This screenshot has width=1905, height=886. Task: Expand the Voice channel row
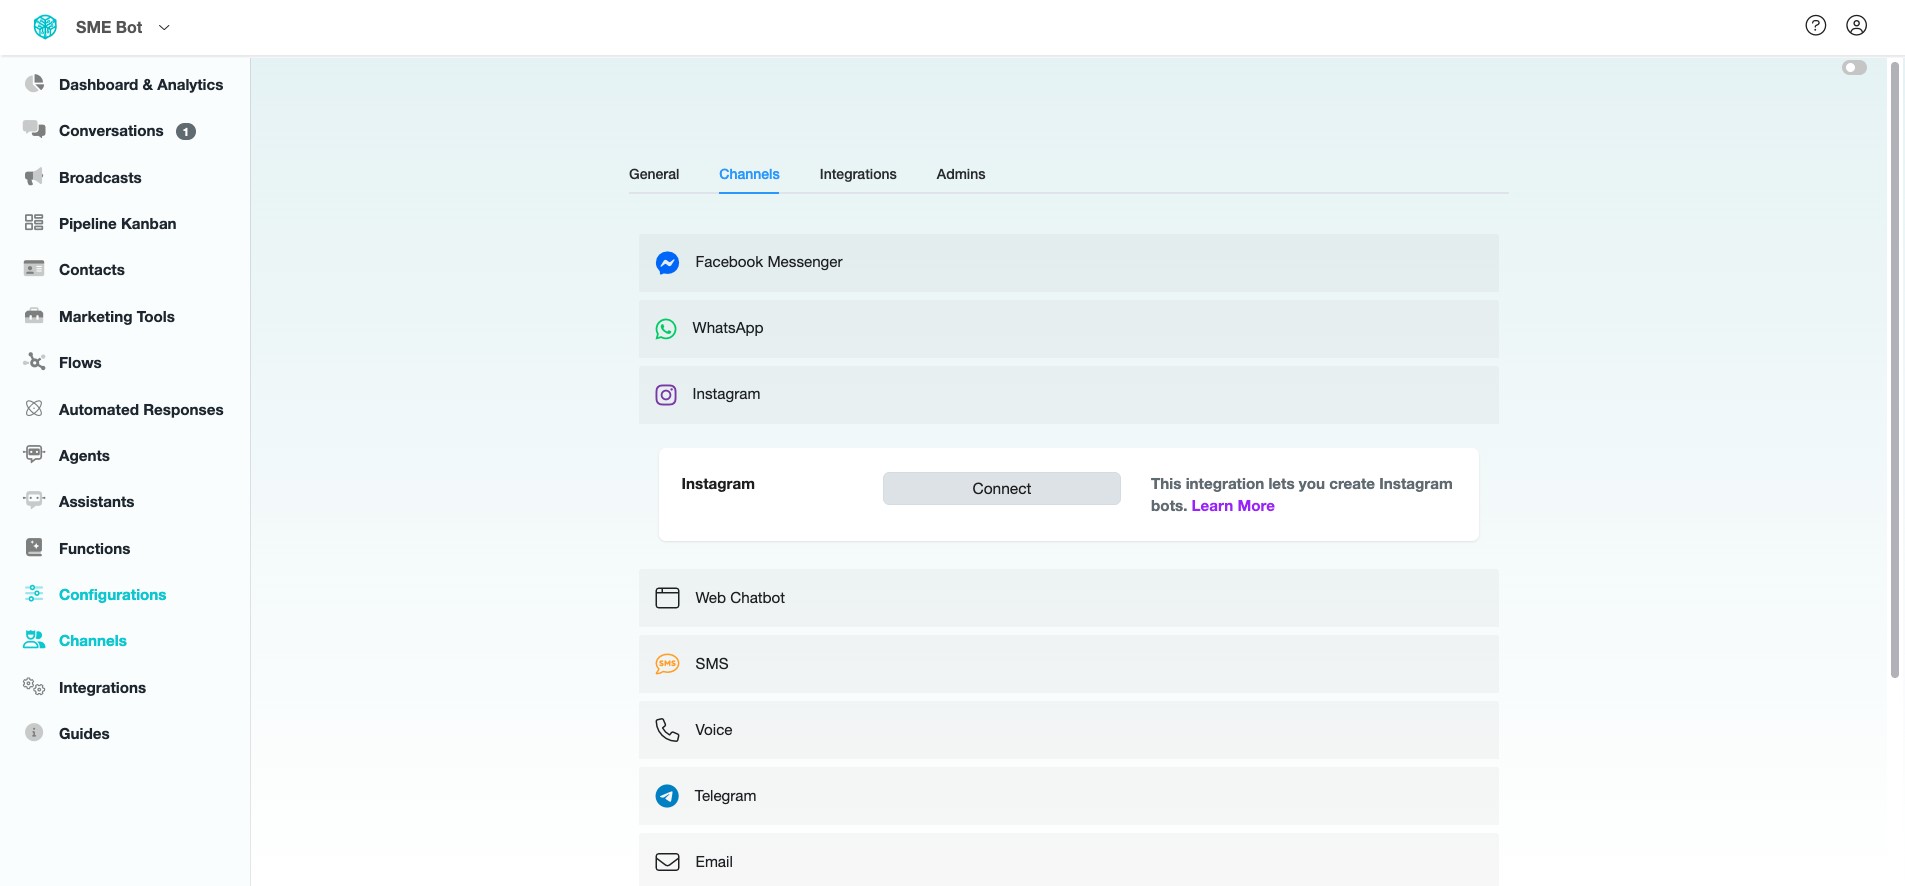click(x=1068, y=730)
